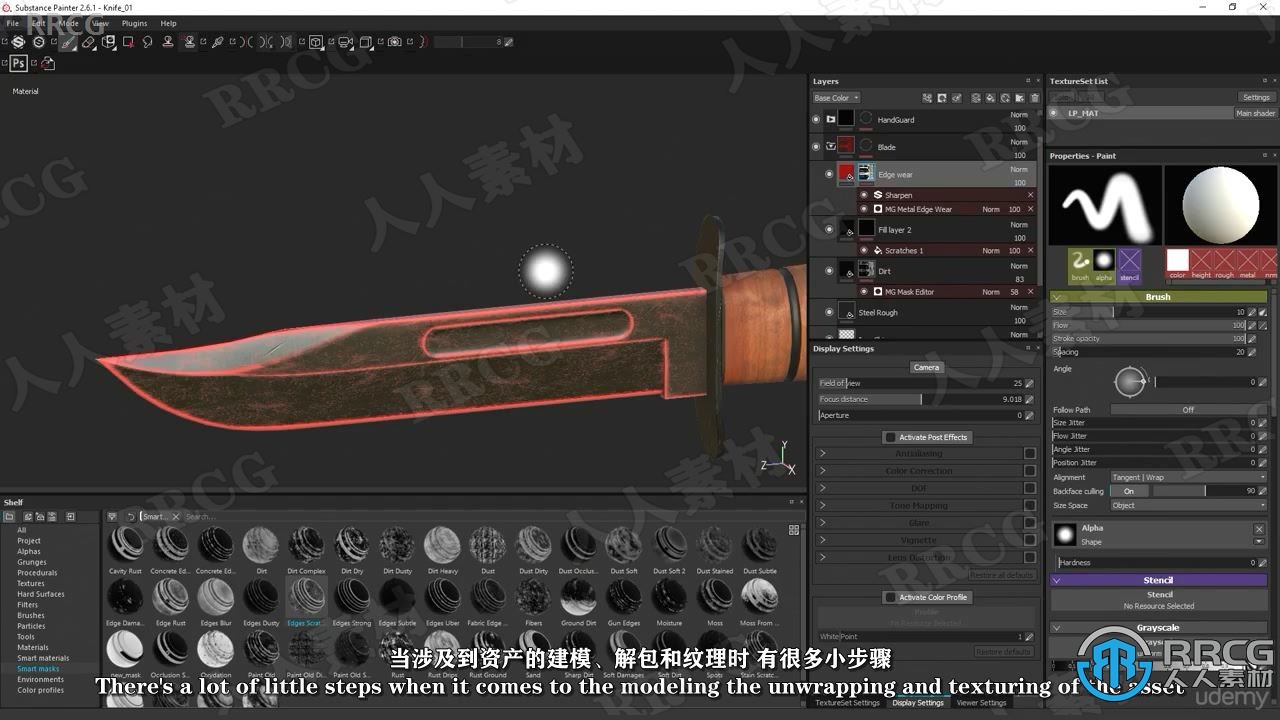Select the Polygon Fill tool
The height and width of the screenshot is (720, 1280).
click(x=129, y=42)
